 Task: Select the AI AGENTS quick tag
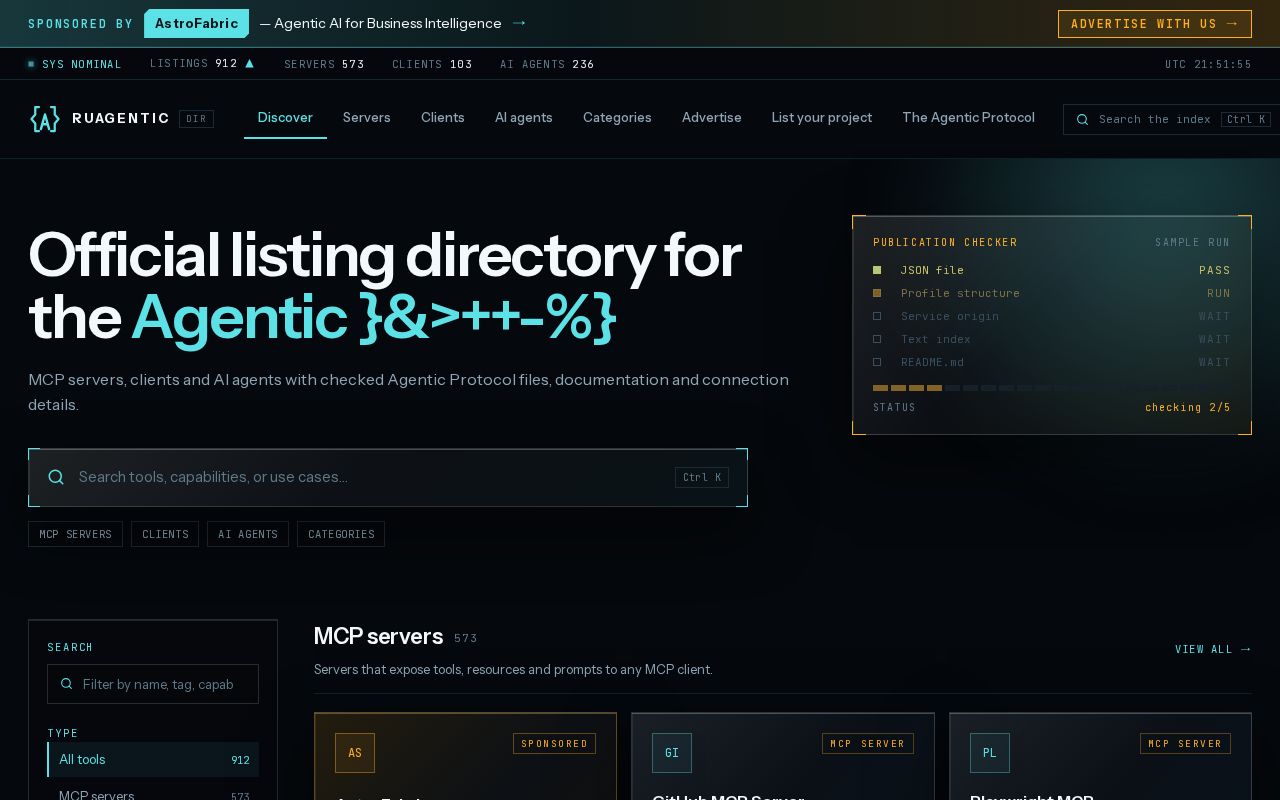coord(248,534)
